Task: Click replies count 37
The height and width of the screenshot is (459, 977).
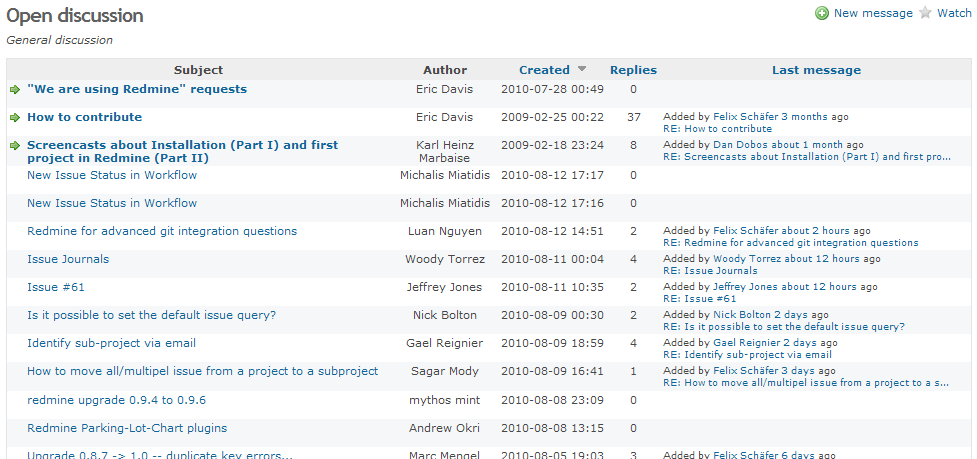Action: click(633, 117)
